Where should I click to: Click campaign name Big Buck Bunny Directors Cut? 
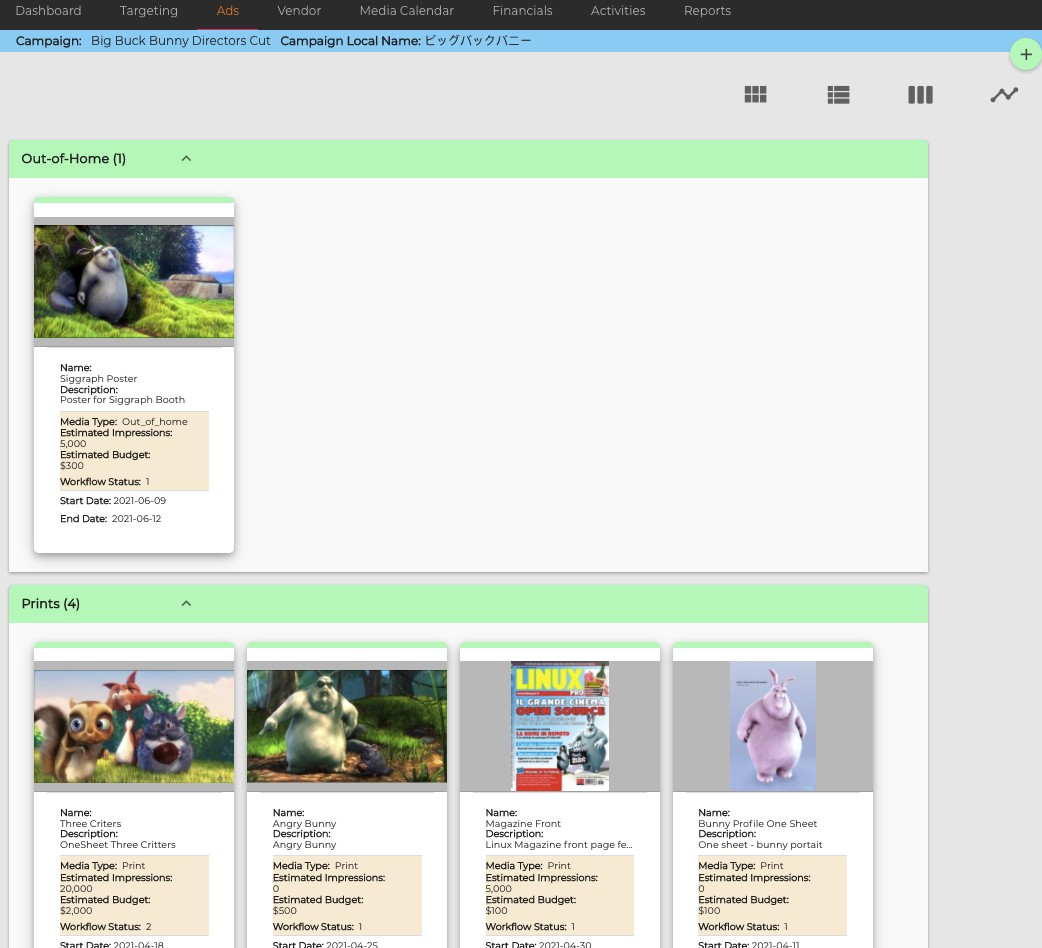pos(181,41)
